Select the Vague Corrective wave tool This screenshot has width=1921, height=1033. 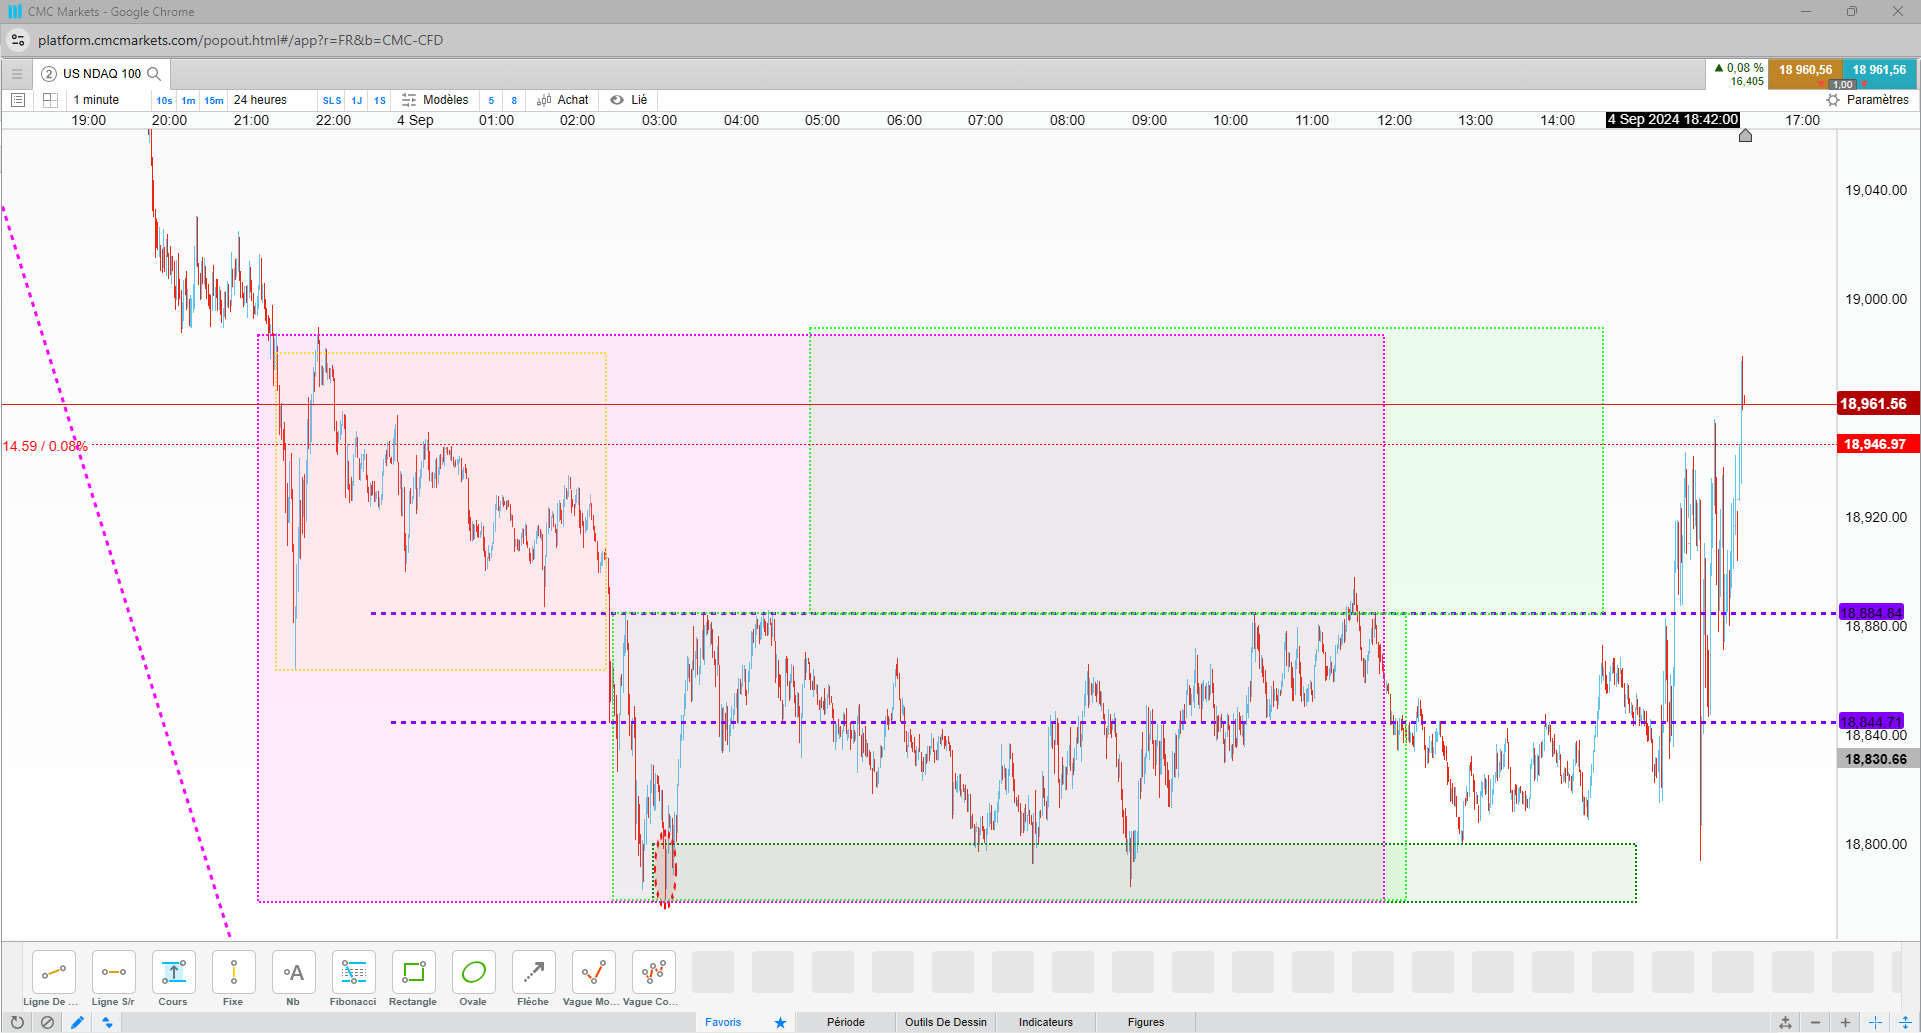click(x=653, y=972)
